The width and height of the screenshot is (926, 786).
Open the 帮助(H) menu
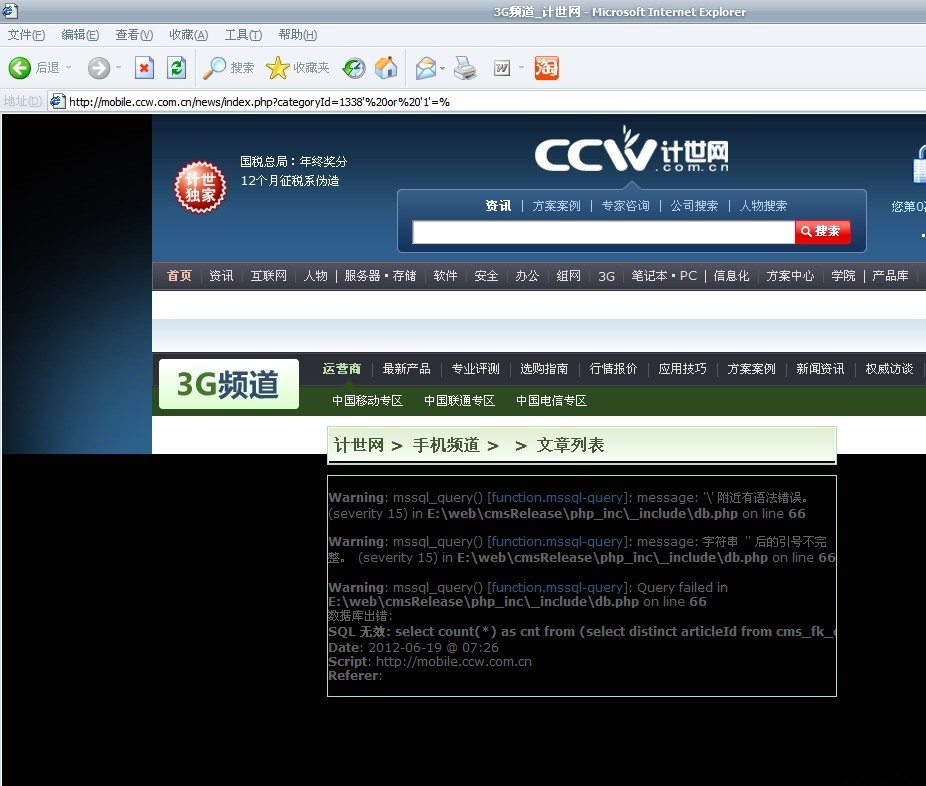pos(298,35)
